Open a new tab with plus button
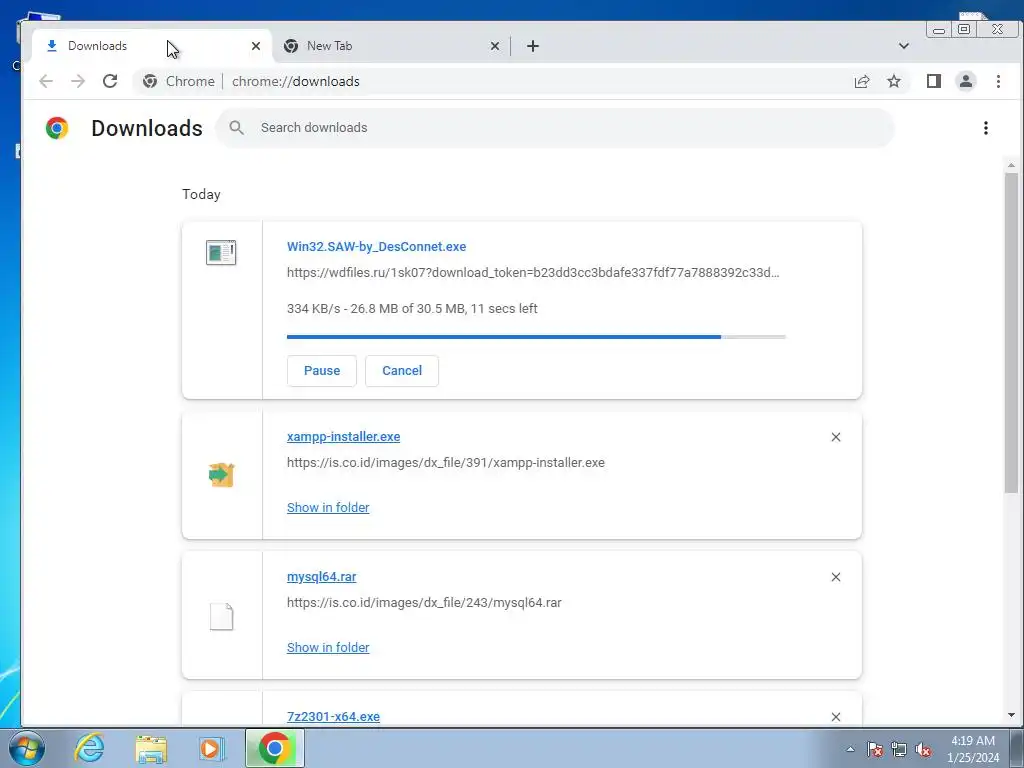 tap(533, 46)
